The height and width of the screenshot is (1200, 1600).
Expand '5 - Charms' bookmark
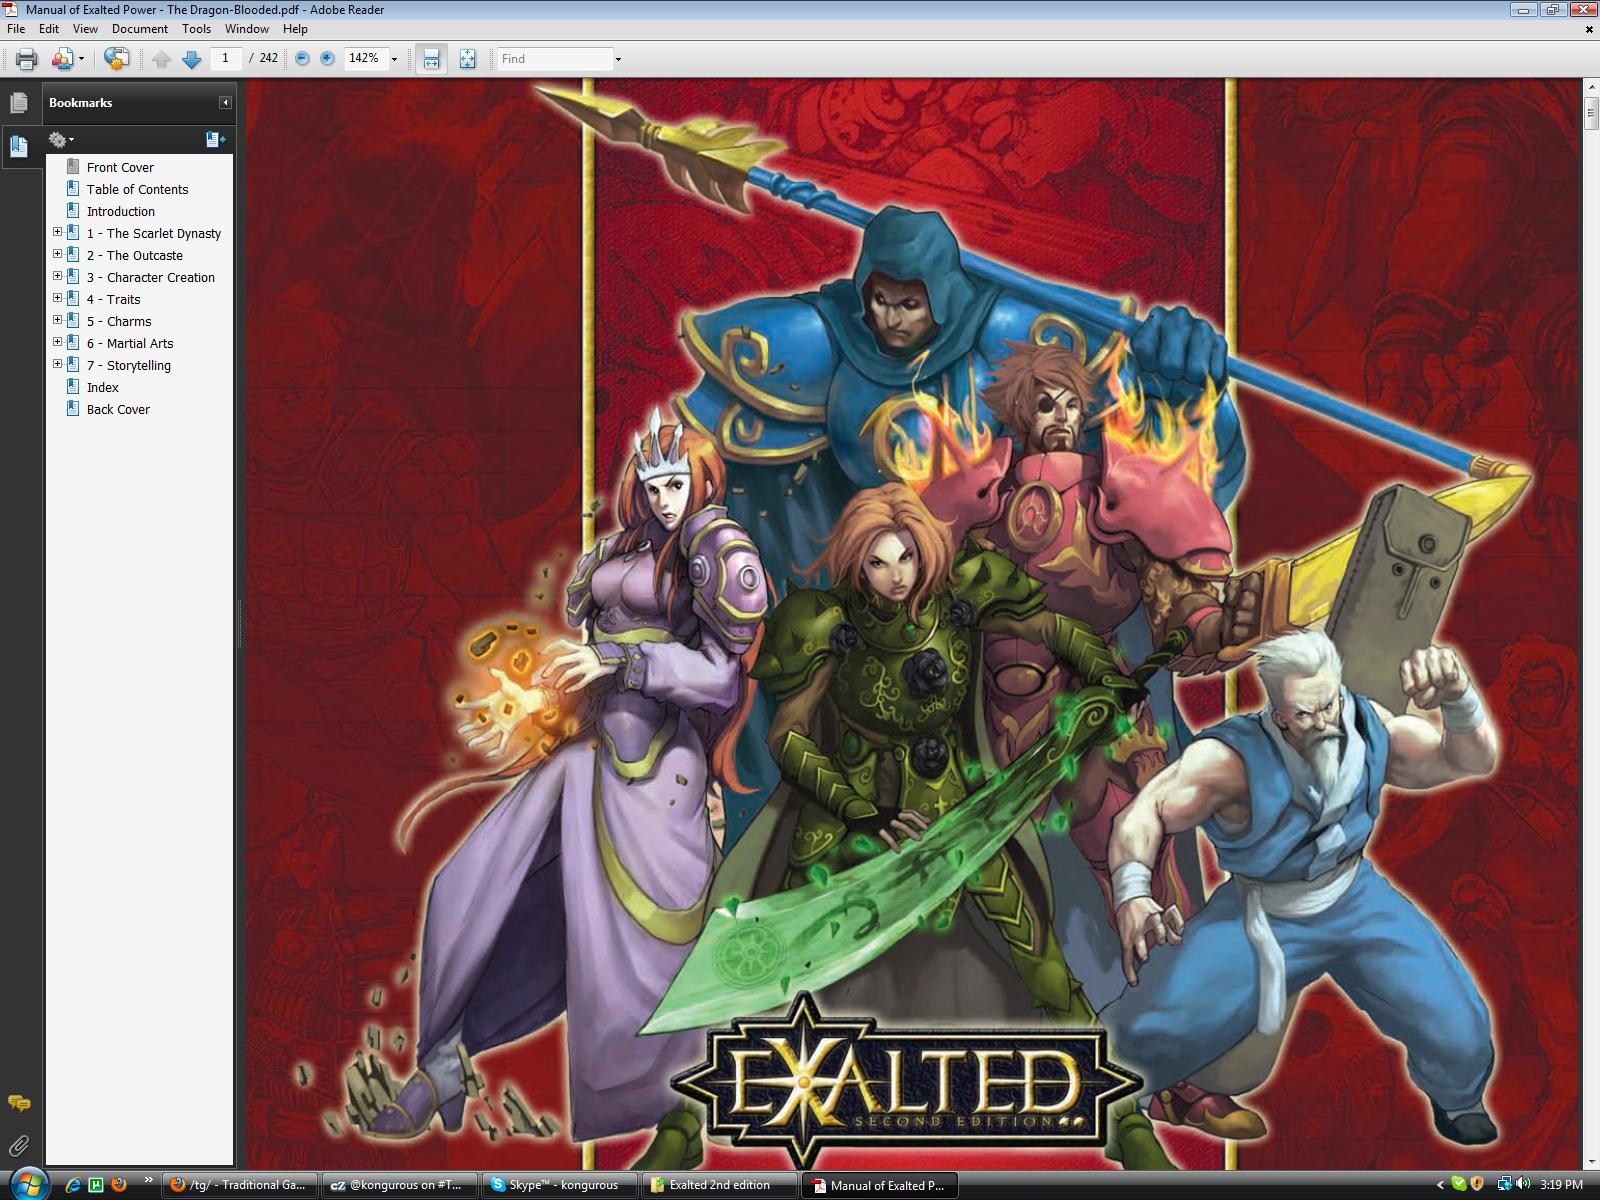pyautogui.click(x=57, y=320)
